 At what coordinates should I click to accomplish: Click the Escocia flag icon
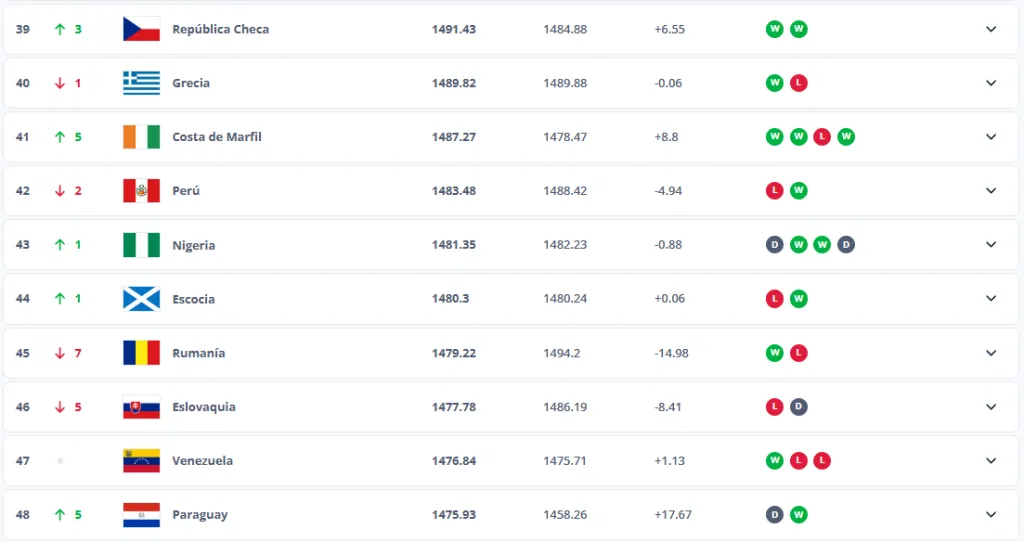click(x=141, y=299)
